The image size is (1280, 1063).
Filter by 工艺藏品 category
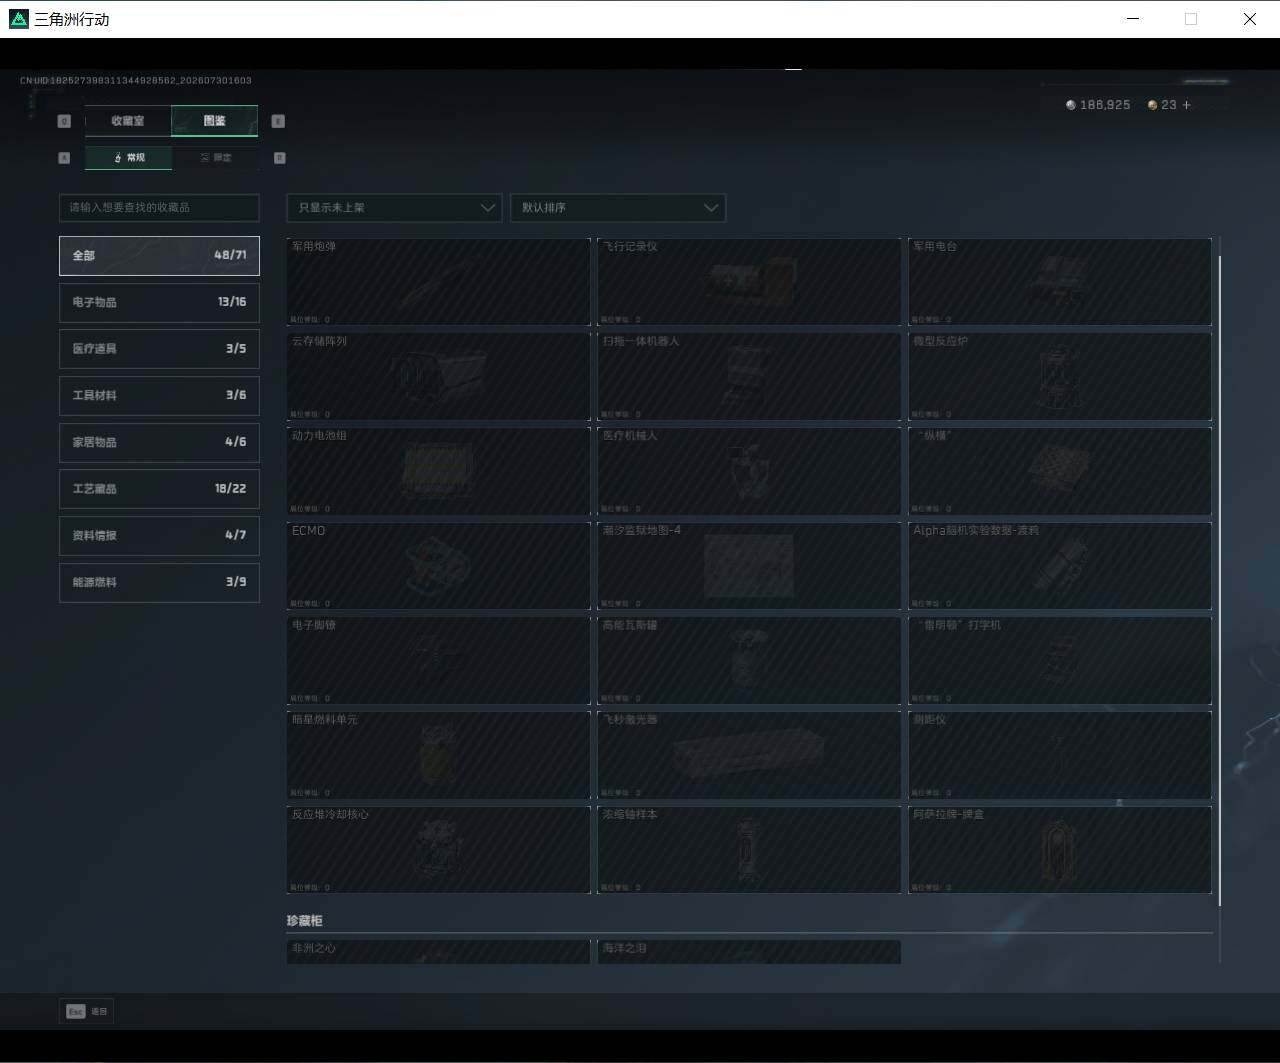[x=159, y=489]
